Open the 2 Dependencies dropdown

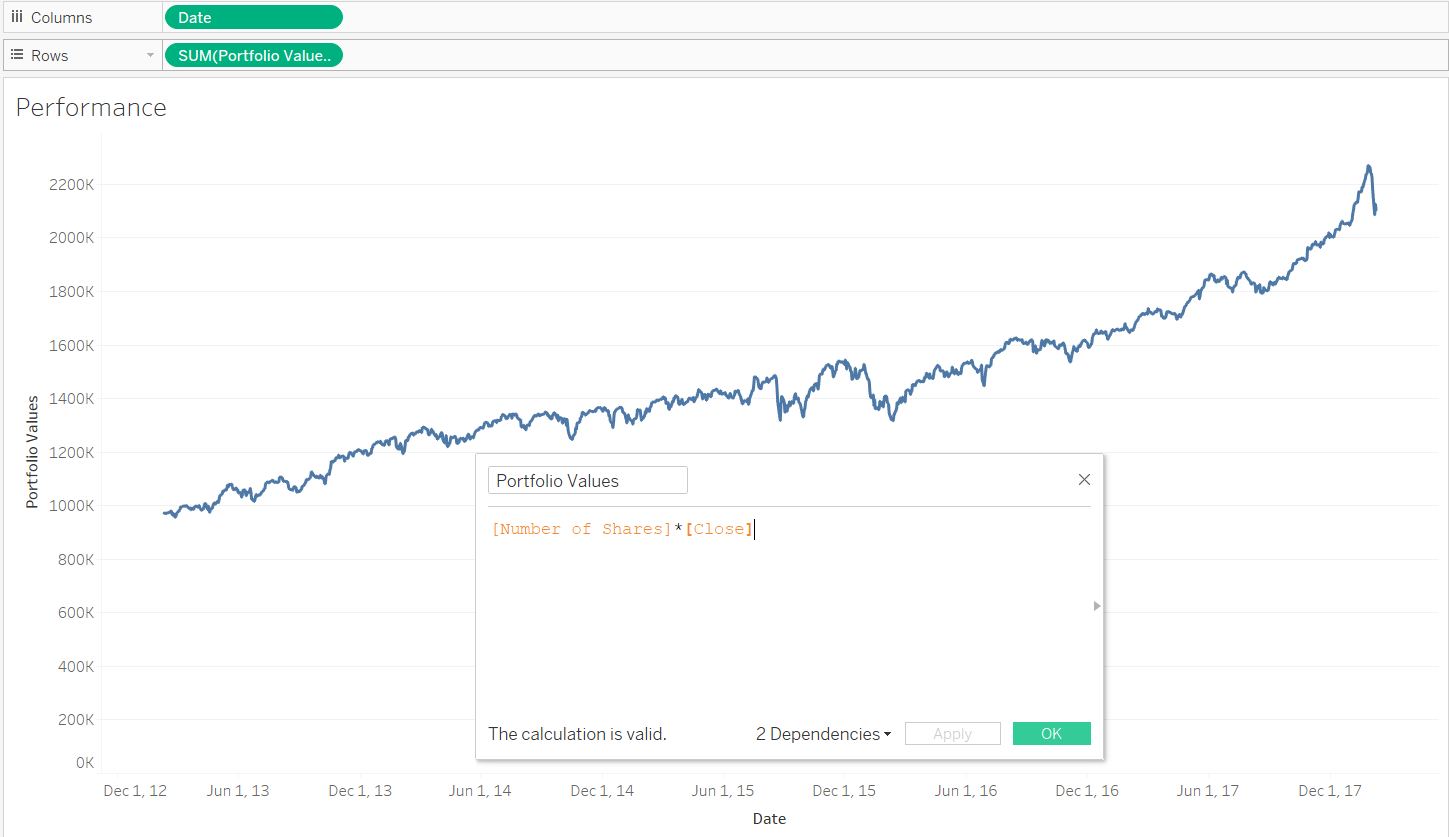point(823,734)
